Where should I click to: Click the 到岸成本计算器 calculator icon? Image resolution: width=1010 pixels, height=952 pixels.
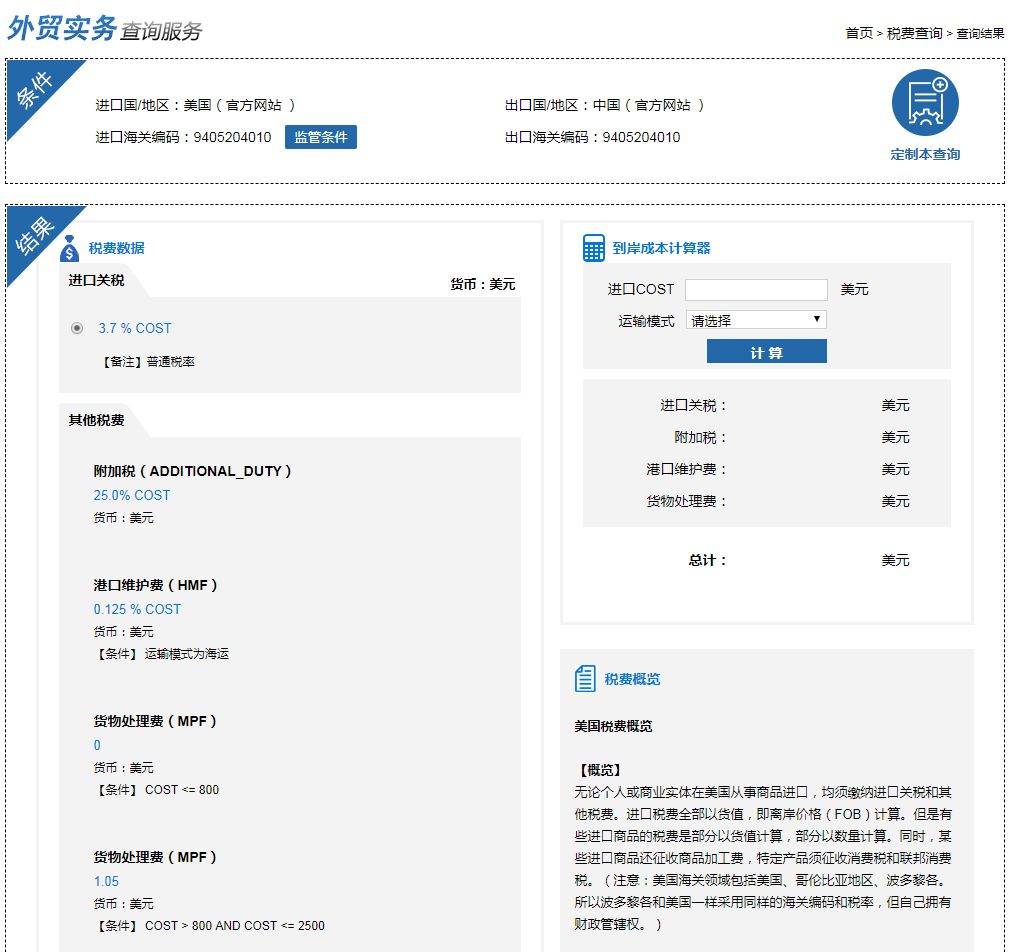[x=594, y=246]
